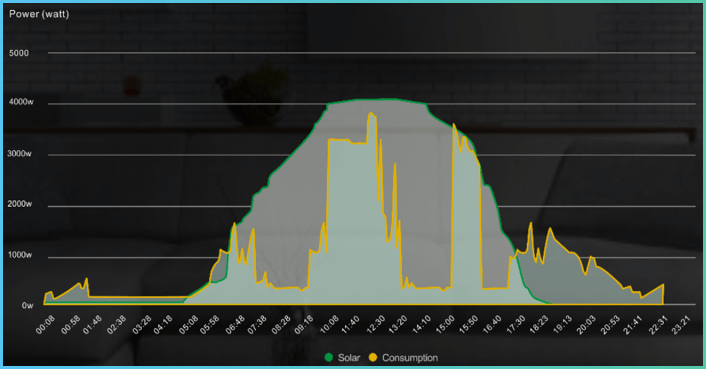706x369 pixels.
Task: Select the 10:08 time tick label
Action: [329, 325]
